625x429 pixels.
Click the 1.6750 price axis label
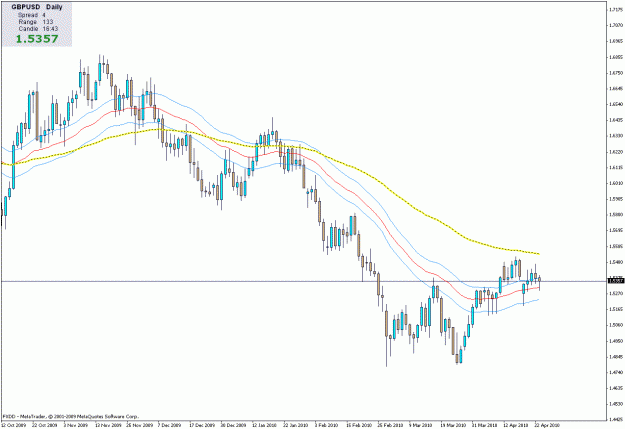coord(616,73)
